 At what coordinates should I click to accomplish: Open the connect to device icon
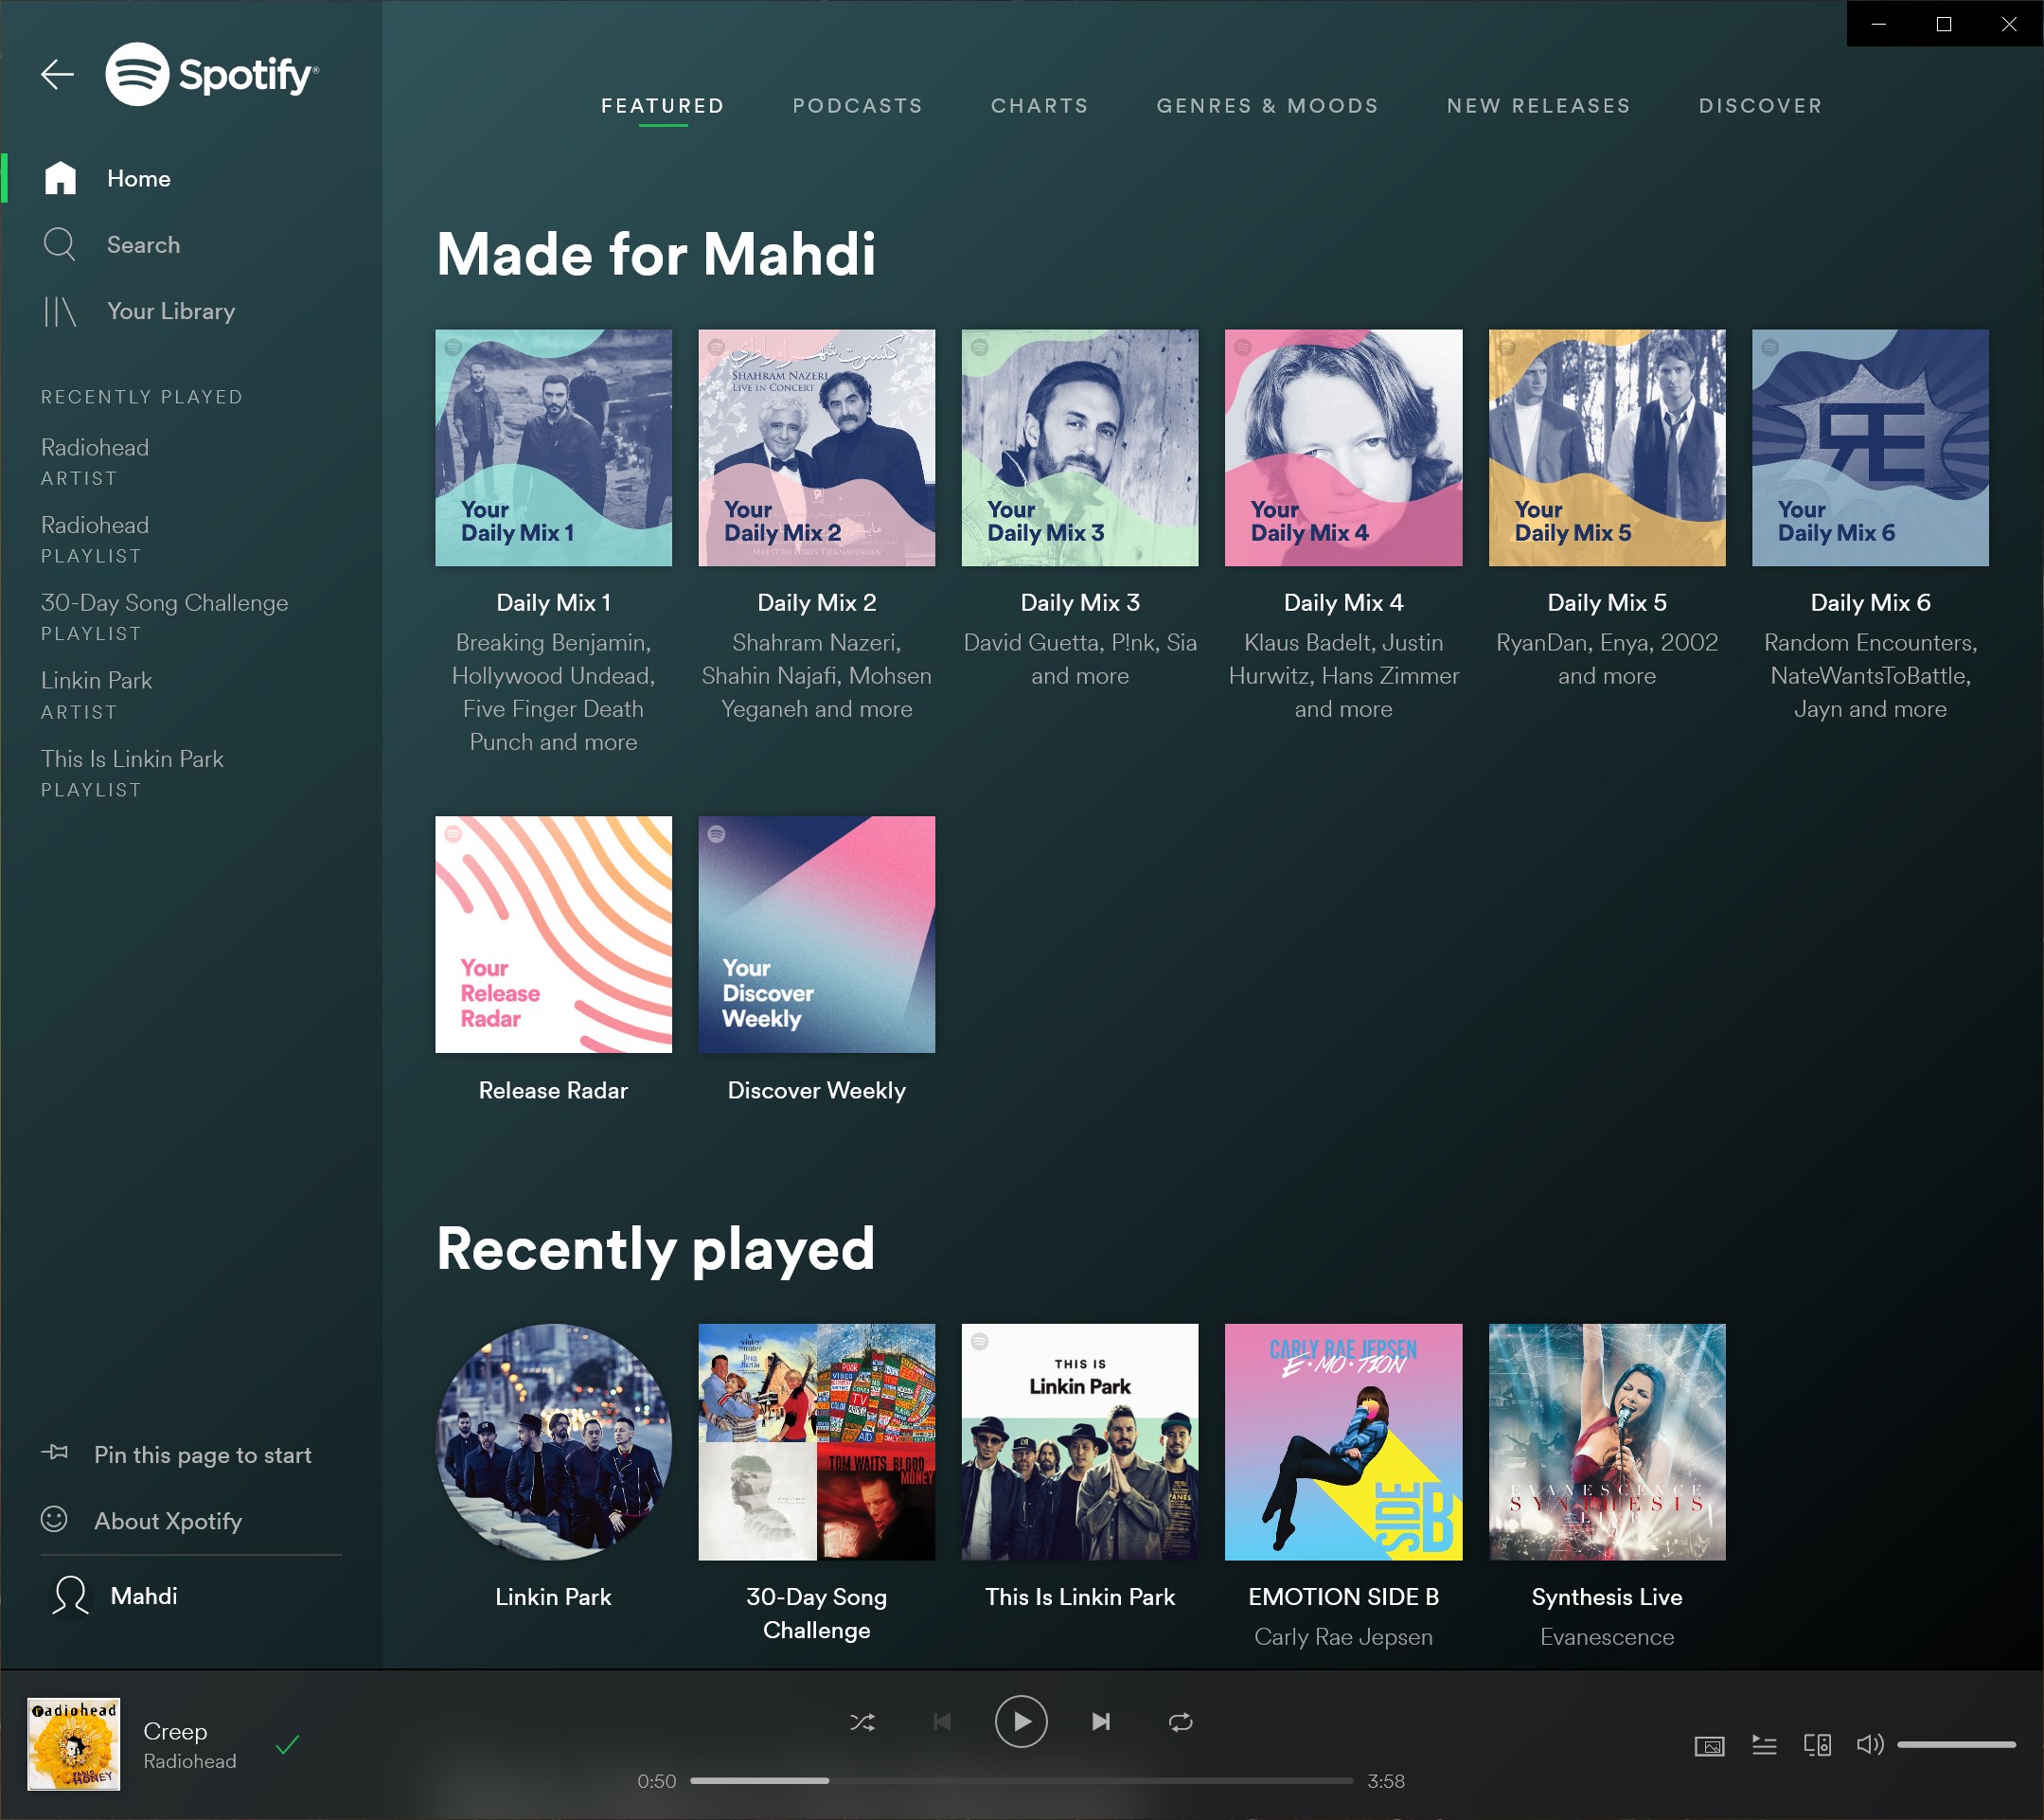(x=1817, y=1746)
